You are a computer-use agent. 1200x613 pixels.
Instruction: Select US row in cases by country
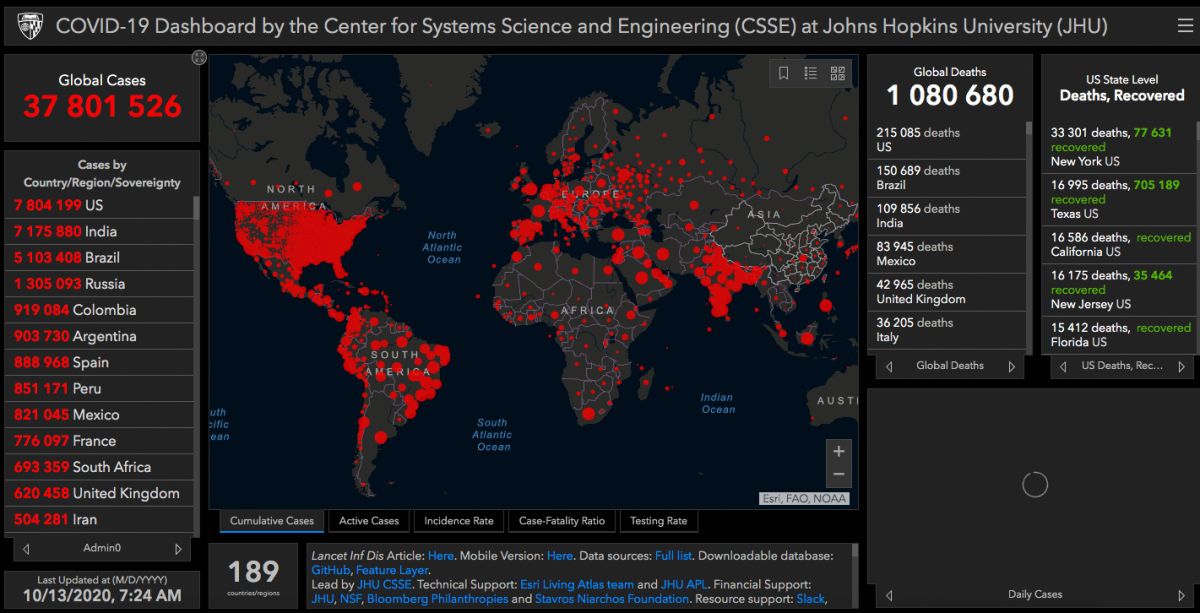[100, 205]
